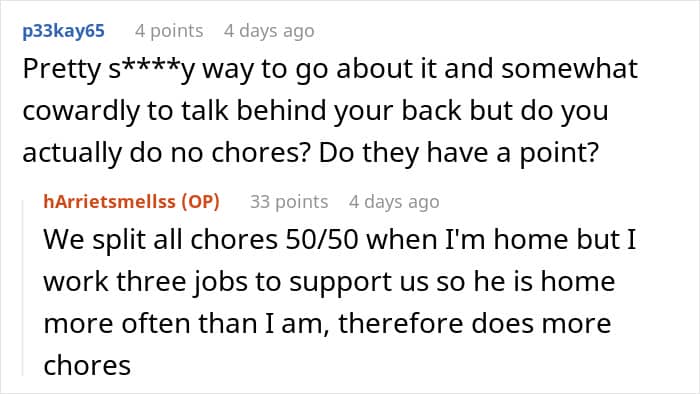Screen dimensions: 700x394
Task: Click the last word 'chores' of reply
Action: tap(87, 365)
